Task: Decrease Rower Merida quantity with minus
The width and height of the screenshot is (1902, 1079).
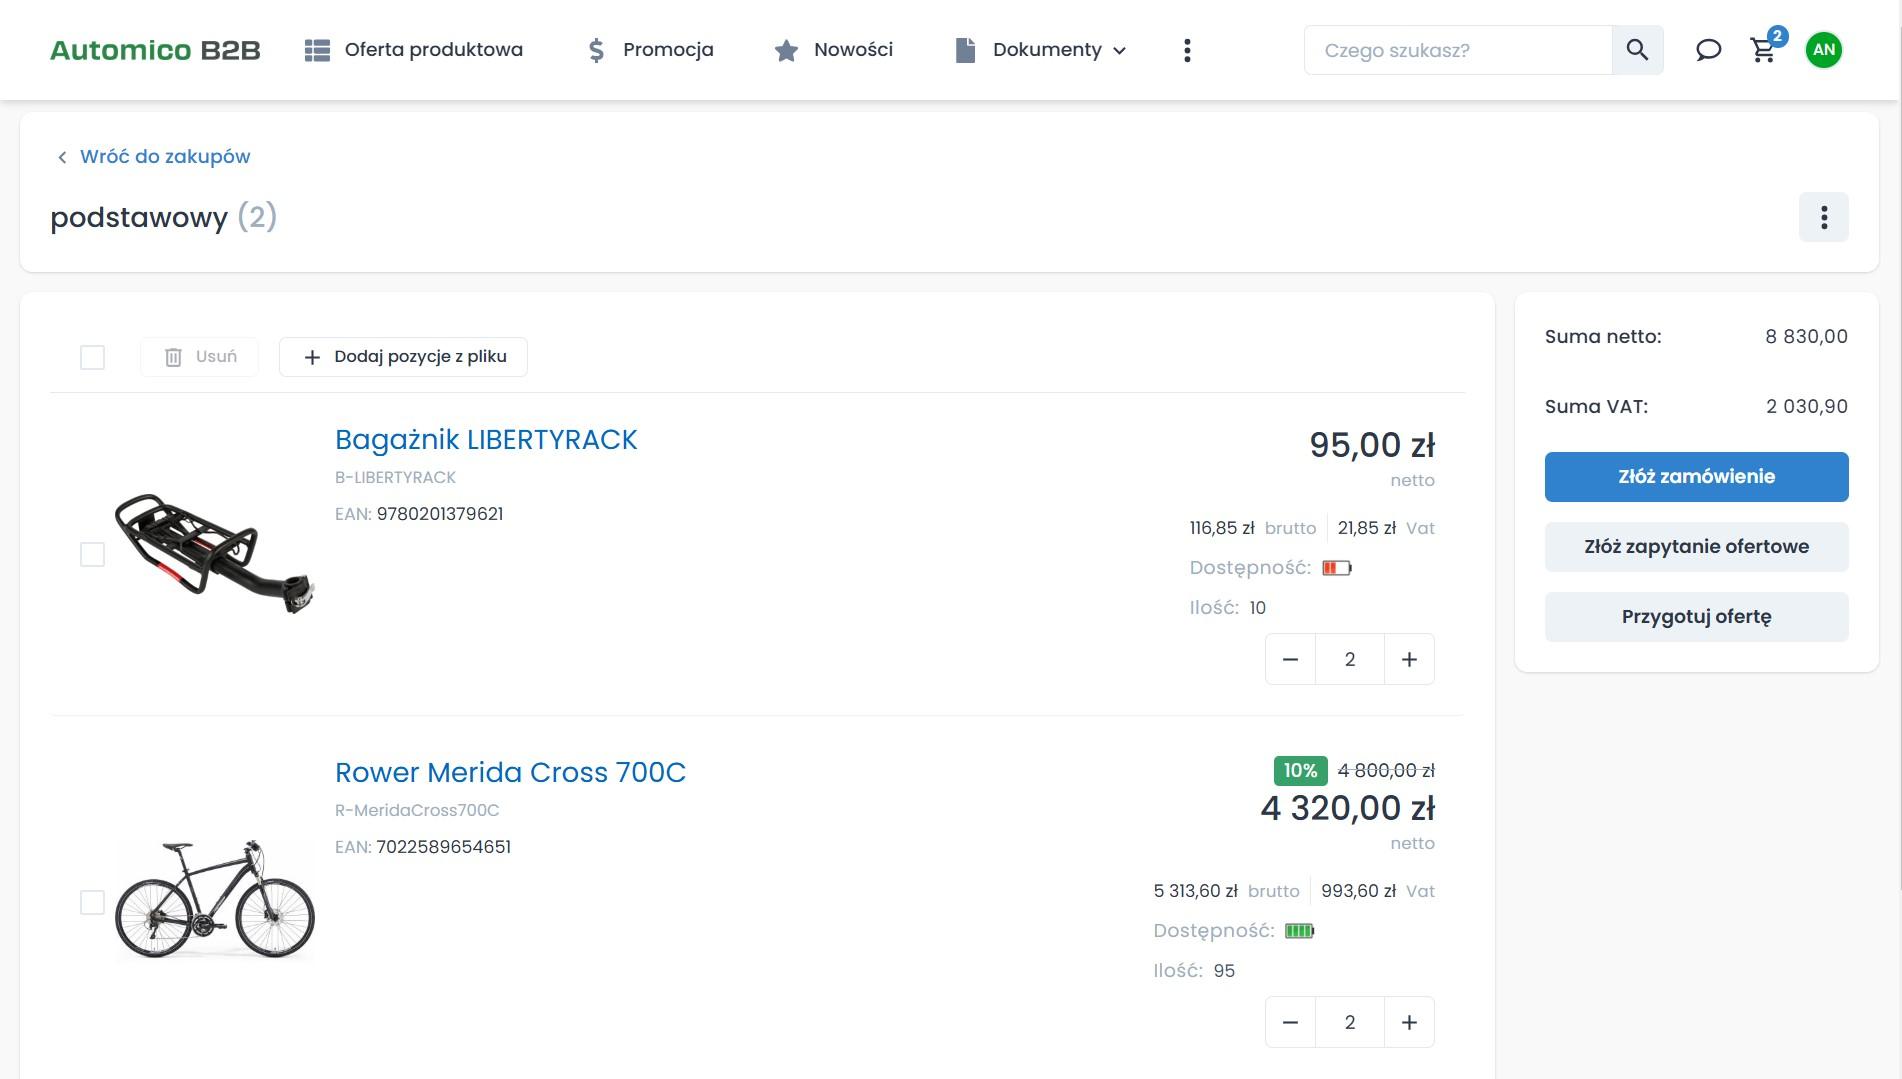Action: [1290, 1022]
